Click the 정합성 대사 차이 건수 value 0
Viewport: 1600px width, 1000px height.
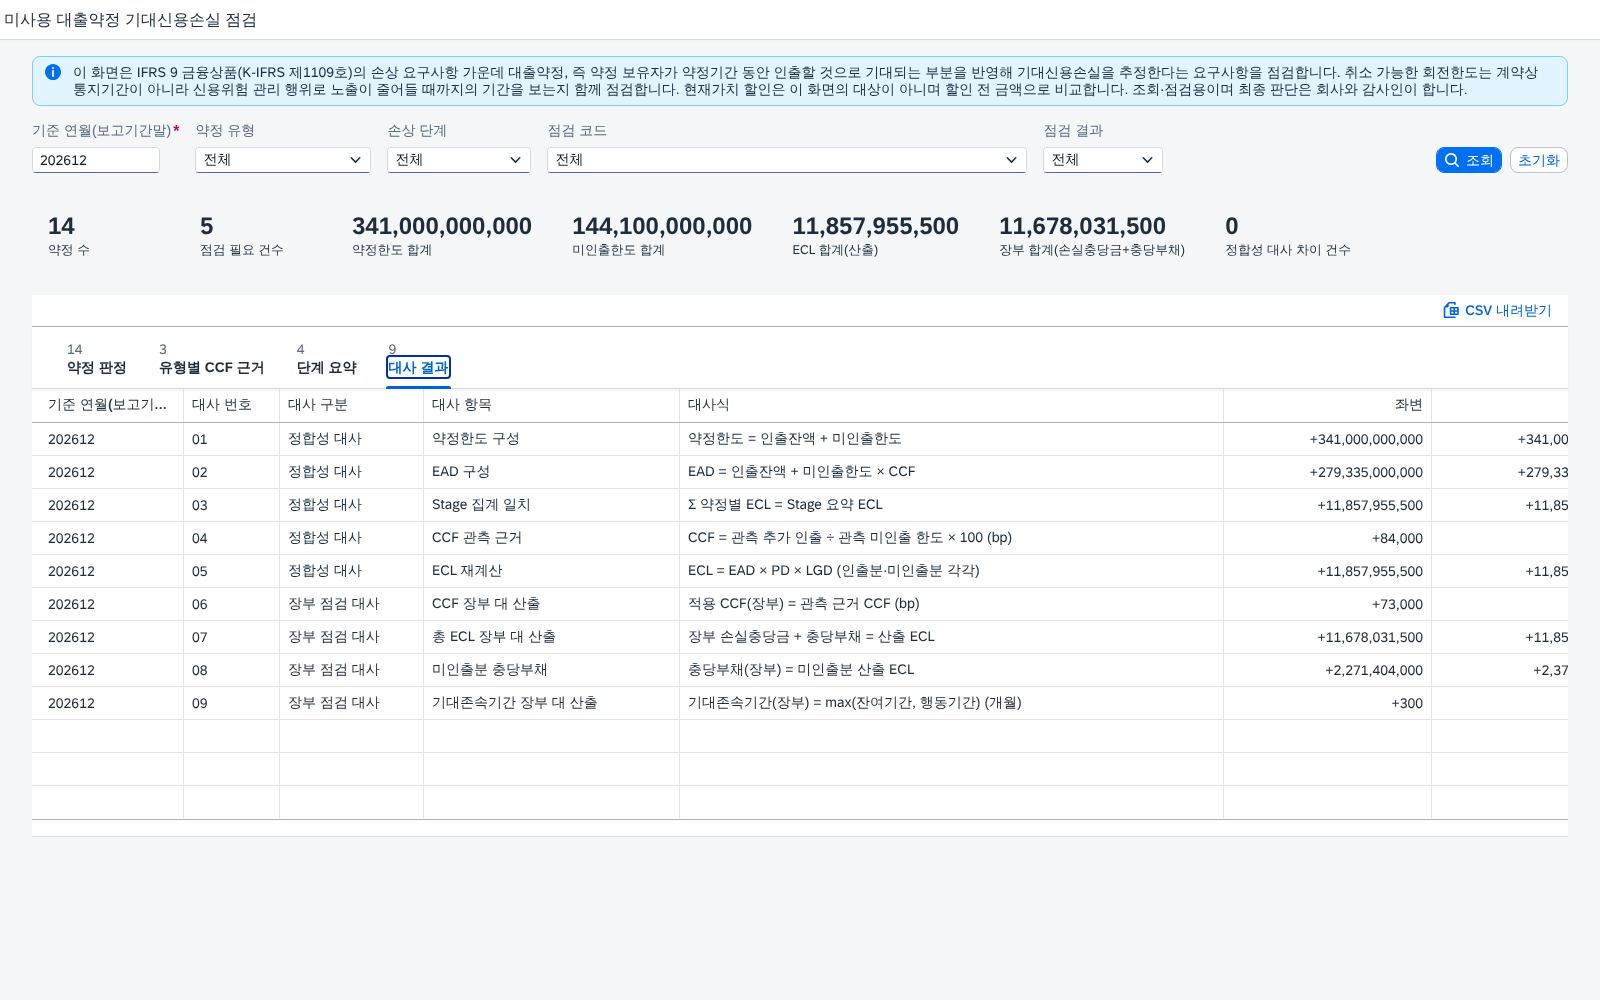1232,226
